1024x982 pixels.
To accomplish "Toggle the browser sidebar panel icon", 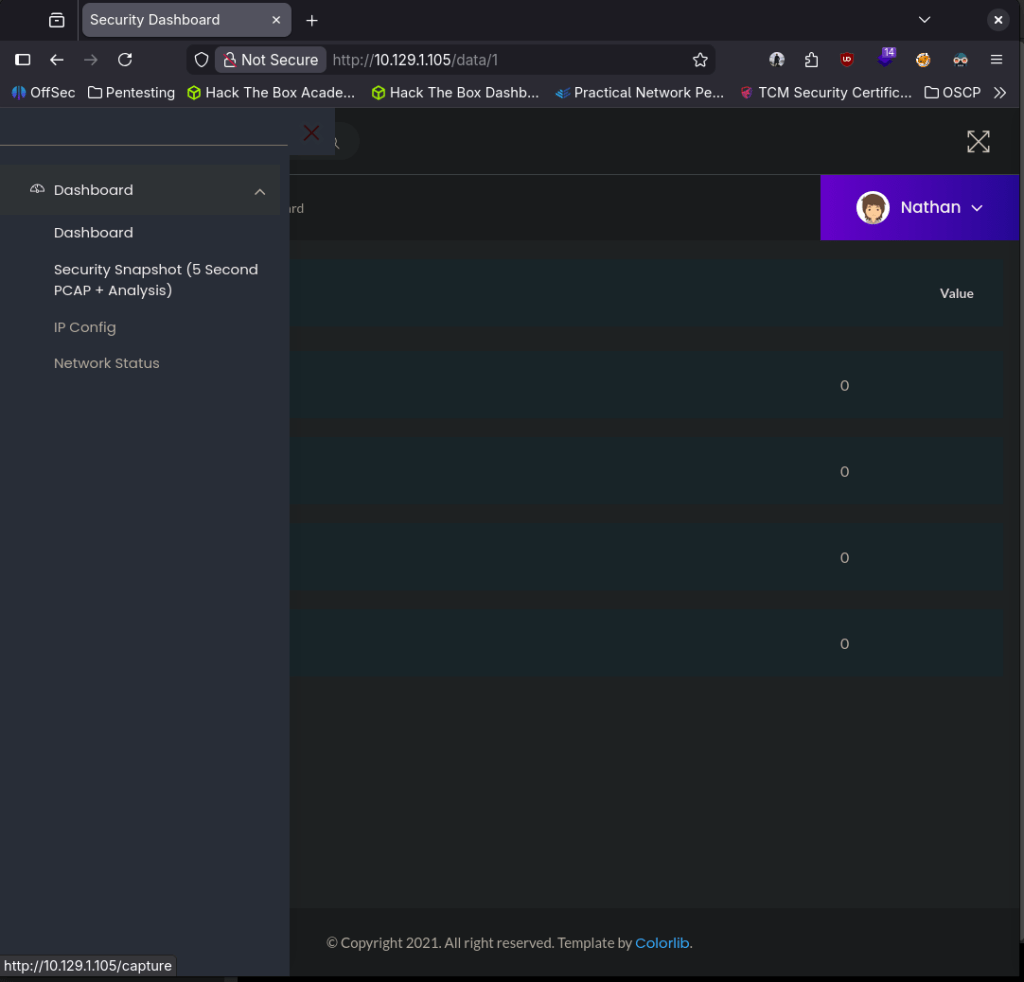I will tap(23, 60).
